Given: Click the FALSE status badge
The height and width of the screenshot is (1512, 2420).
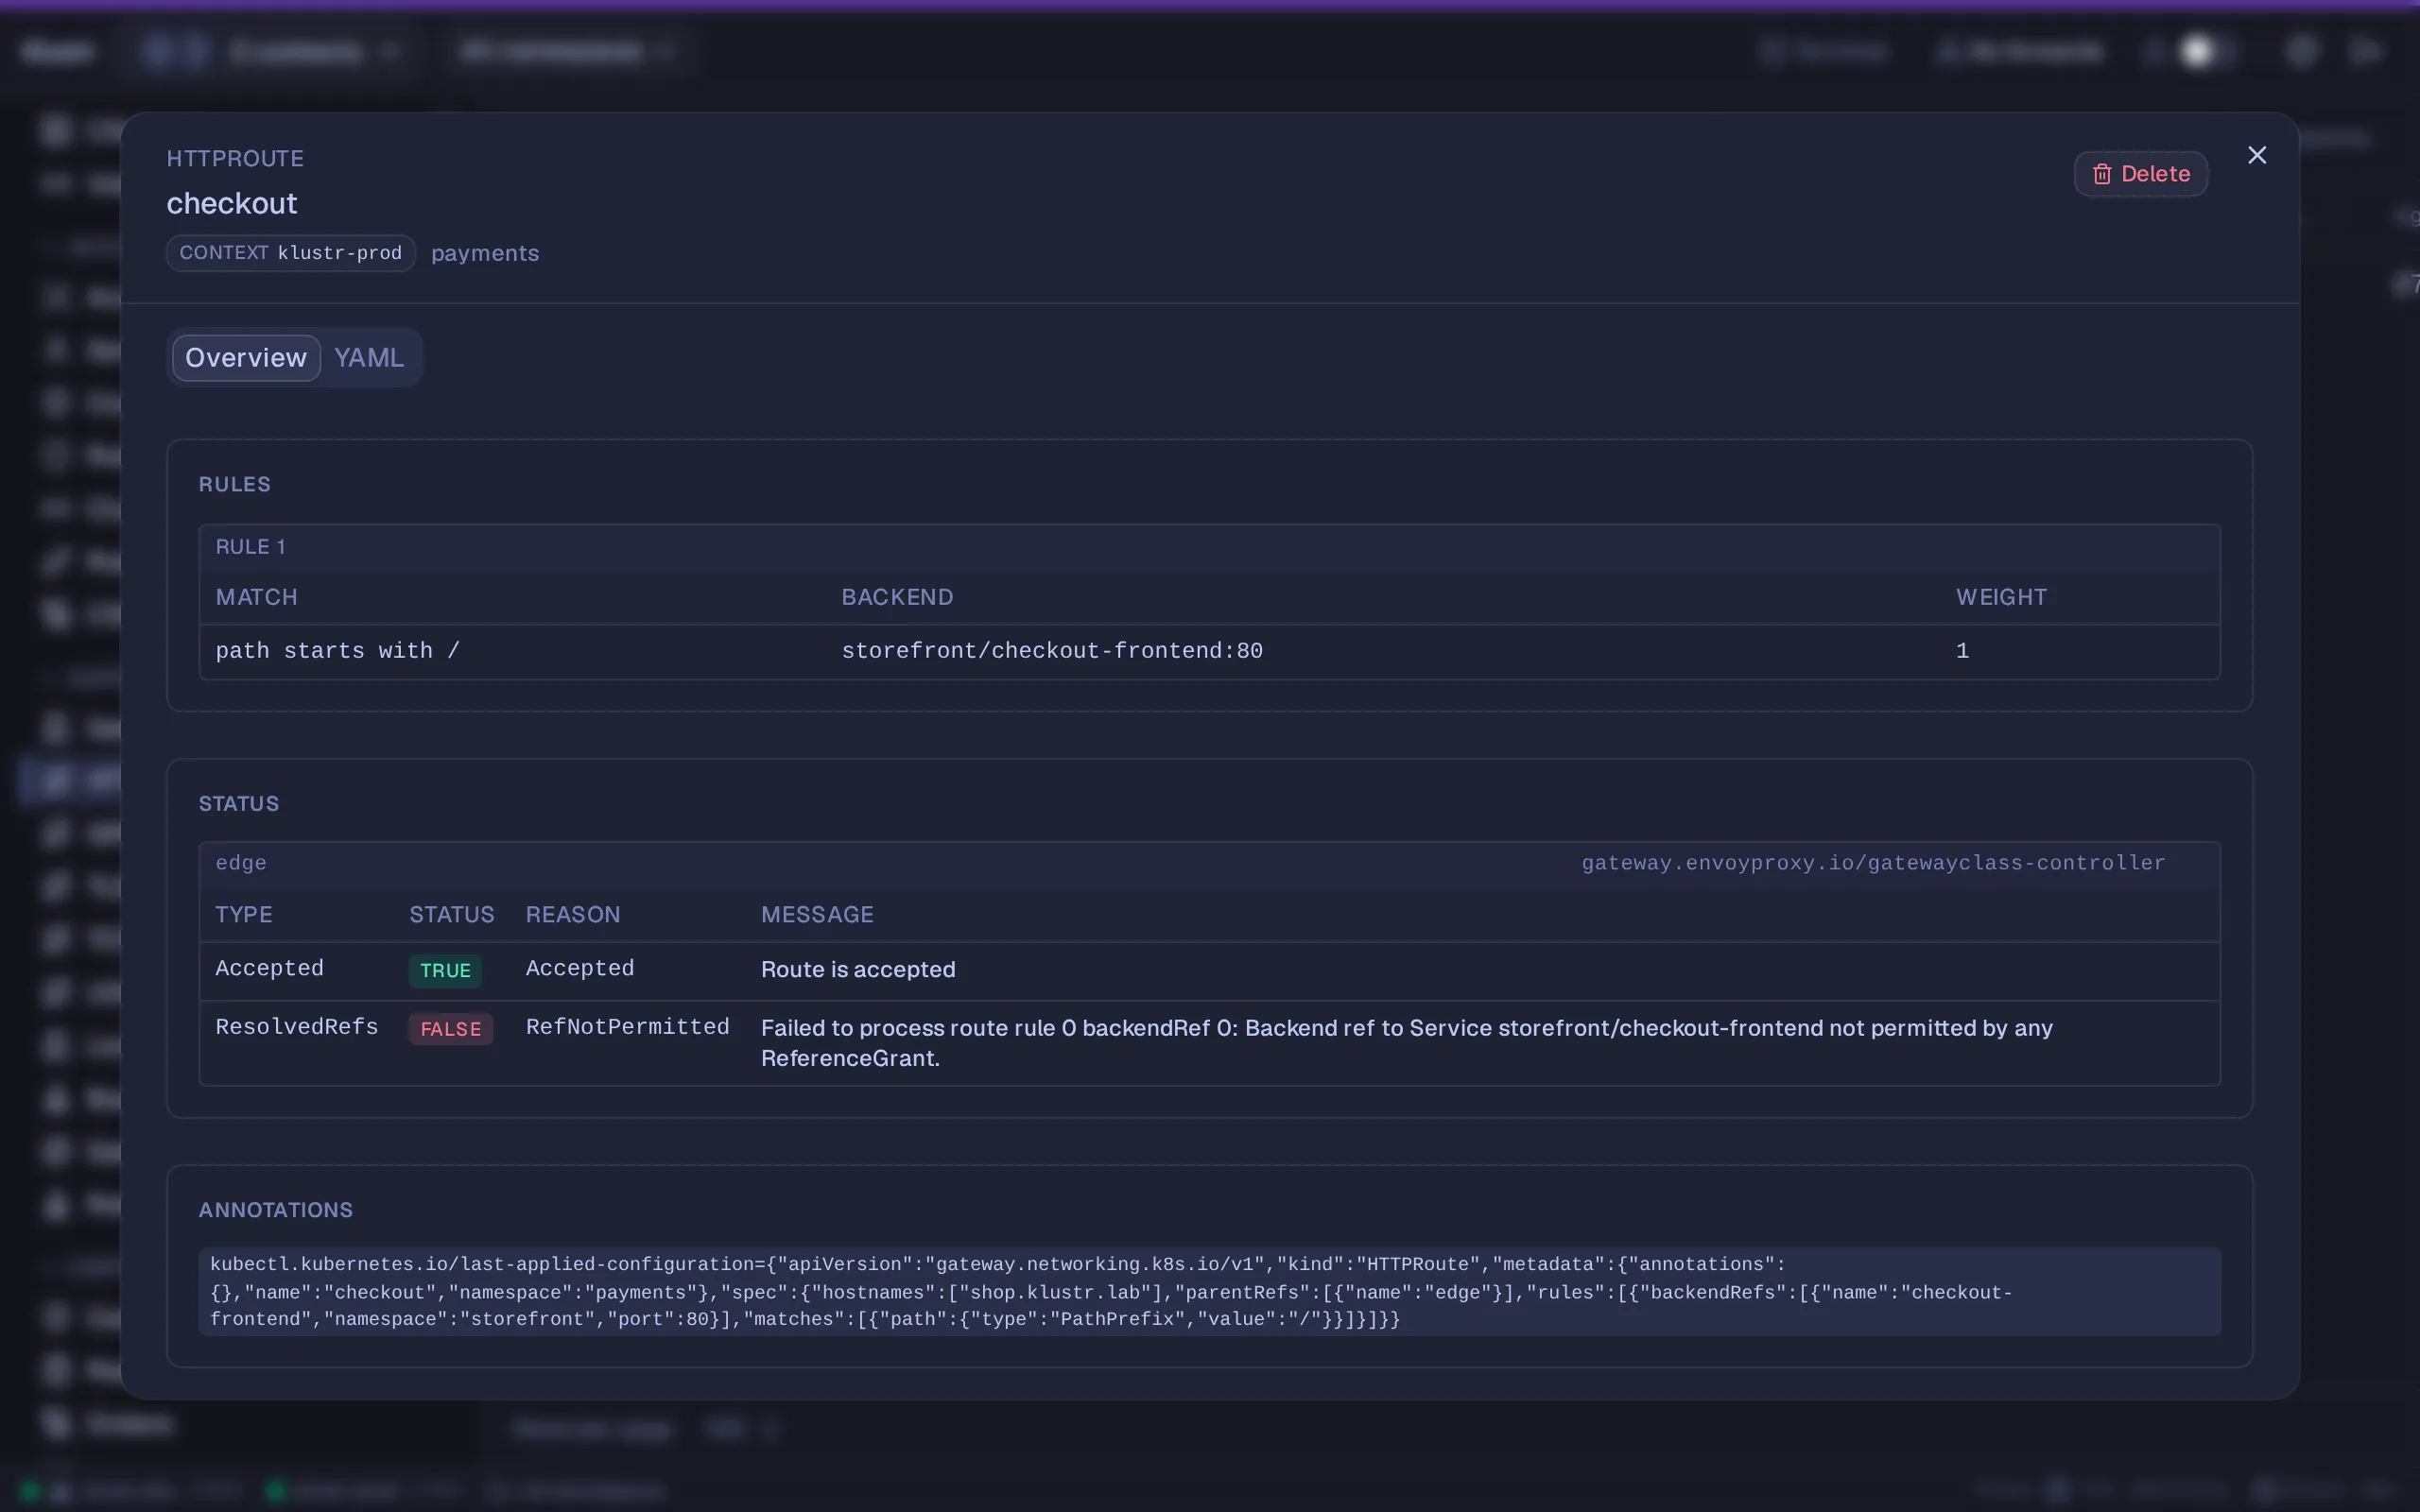Looking at the screenshot, I should 450,1029.
